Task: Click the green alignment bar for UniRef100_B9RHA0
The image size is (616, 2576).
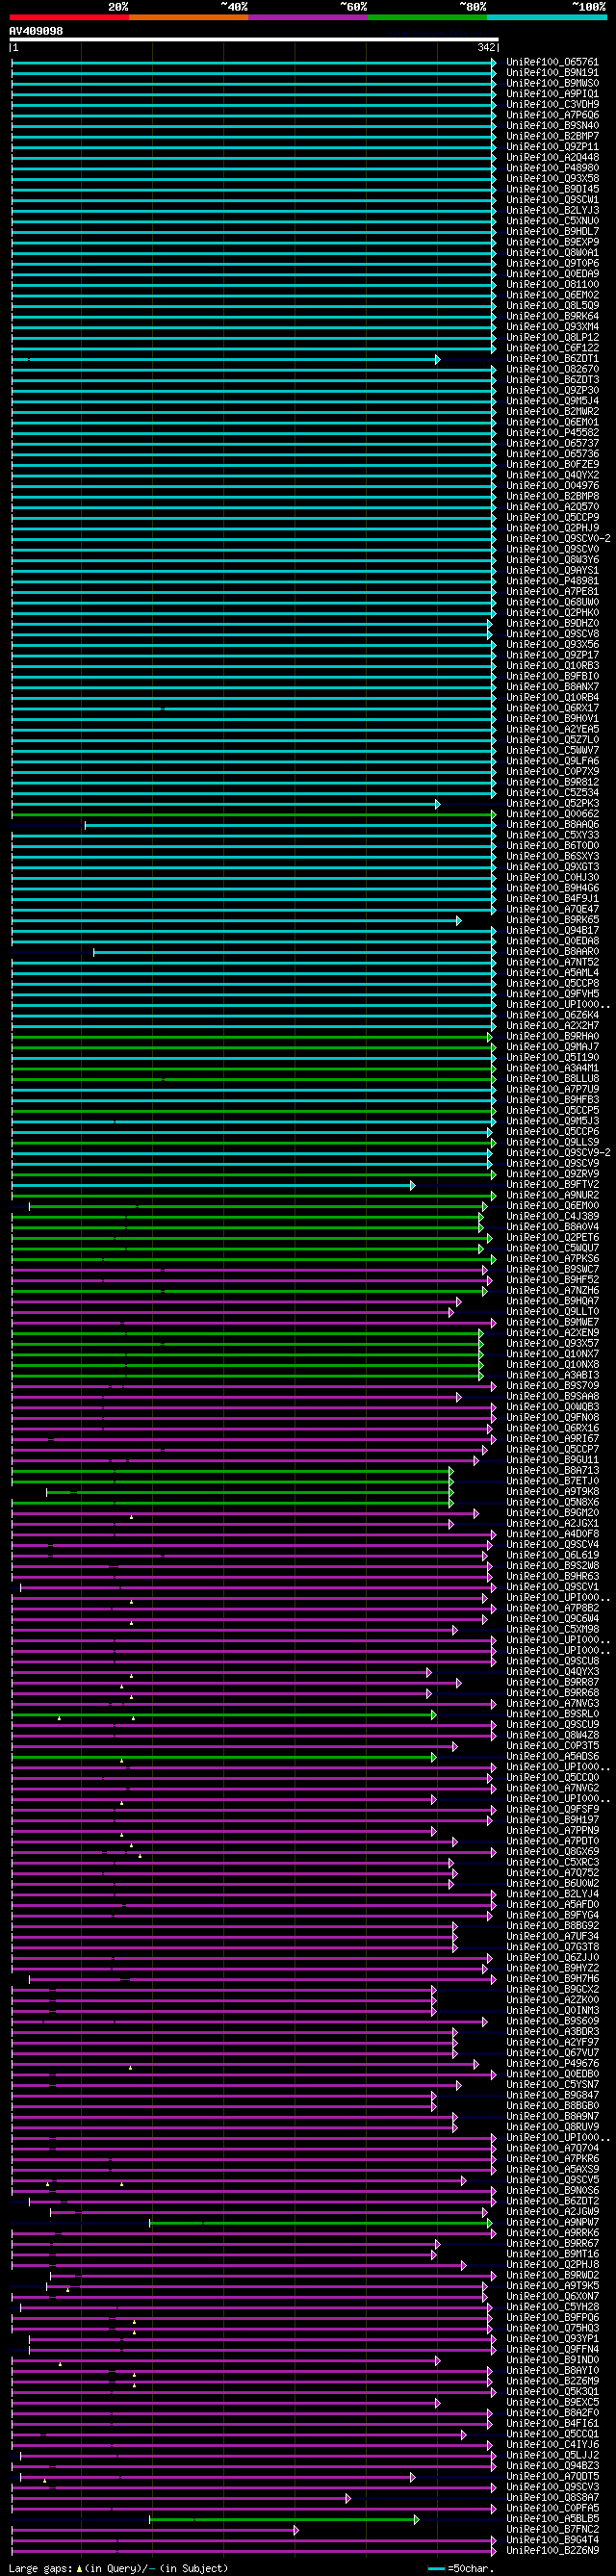Action: pos(251,1037)
